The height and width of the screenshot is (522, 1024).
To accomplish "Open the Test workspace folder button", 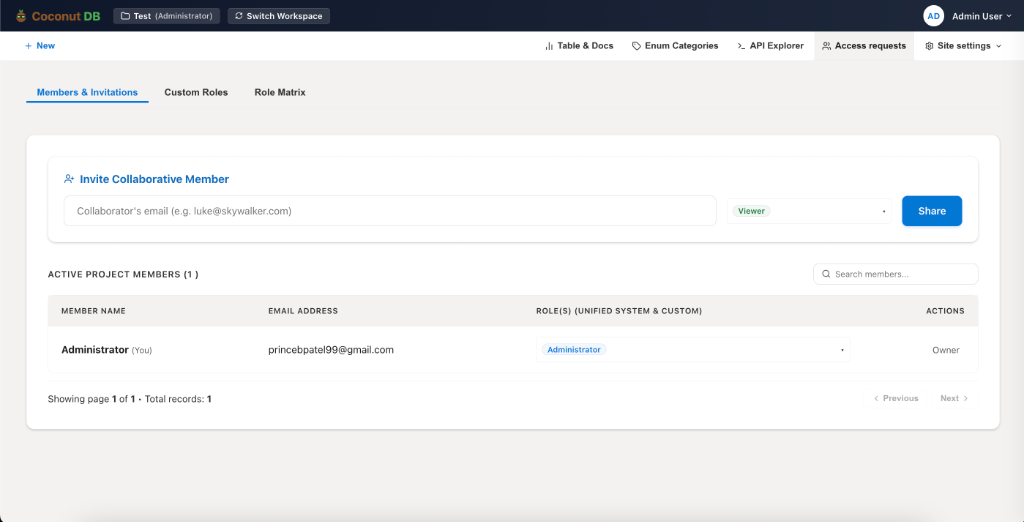I will [x=167, y=16].
